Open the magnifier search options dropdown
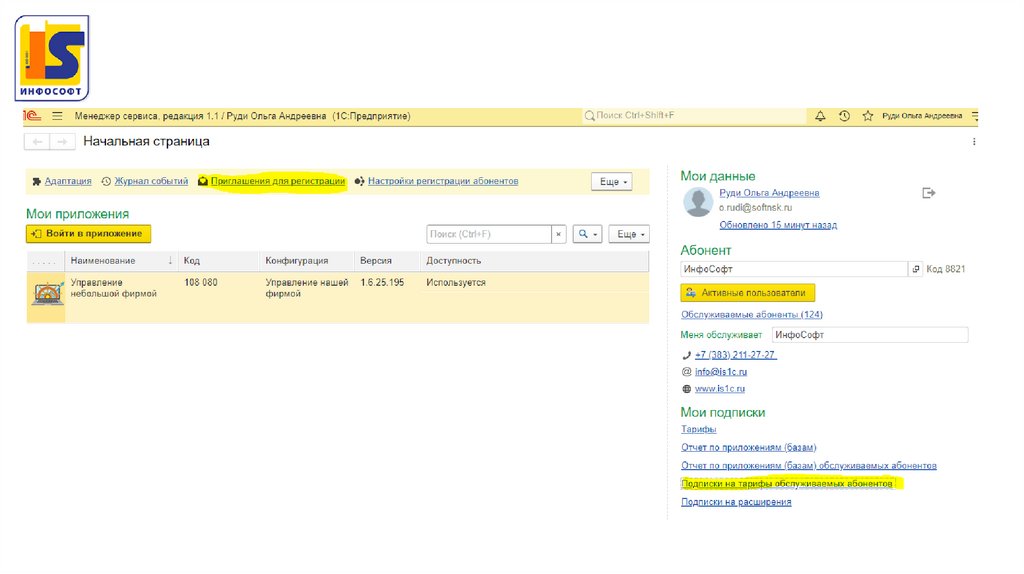The image size is (1024, 574). click(x=587, y=234)
